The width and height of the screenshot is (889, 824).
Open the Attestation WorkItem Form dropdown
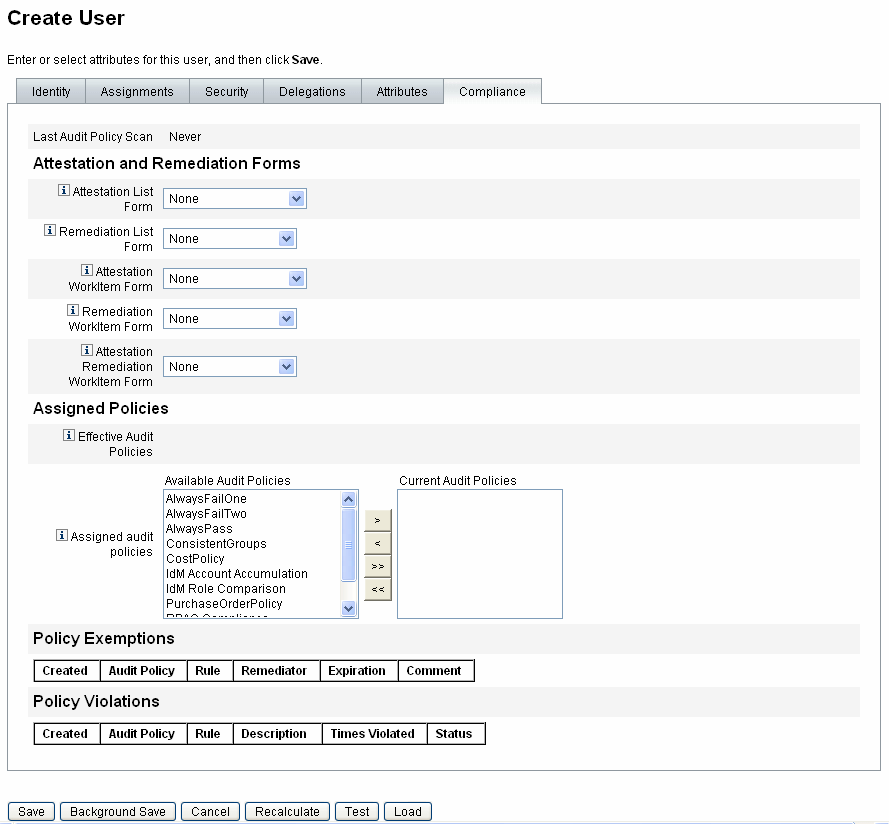[x=235, y=279]
